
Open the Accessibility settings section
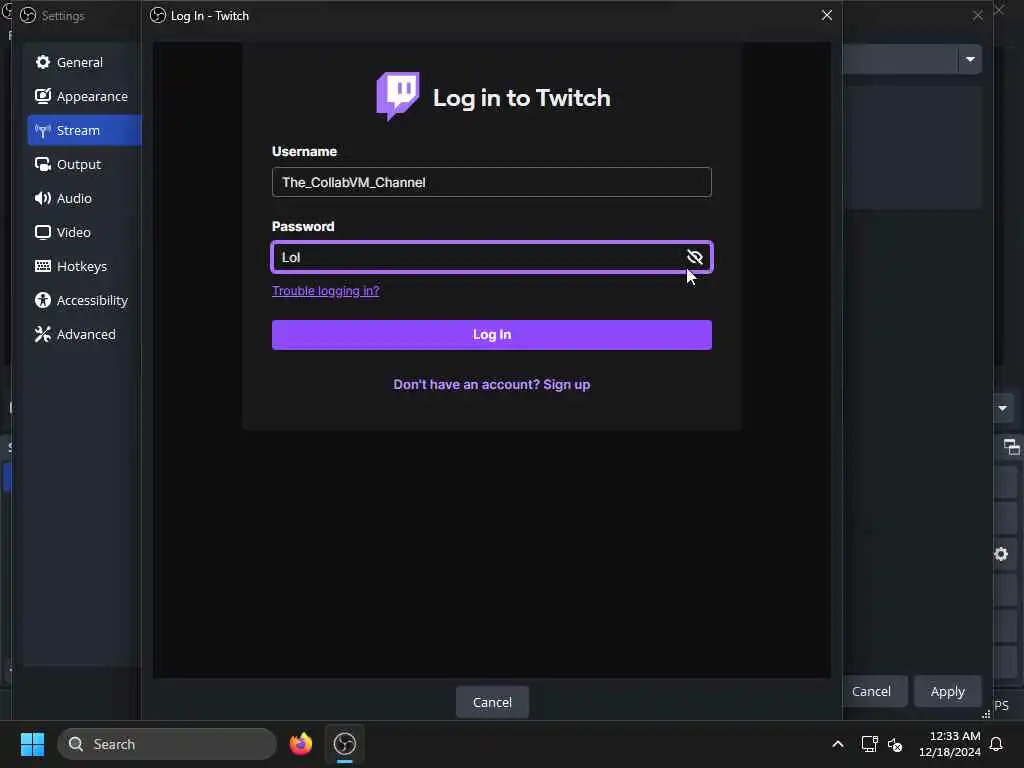pos(84,300)
